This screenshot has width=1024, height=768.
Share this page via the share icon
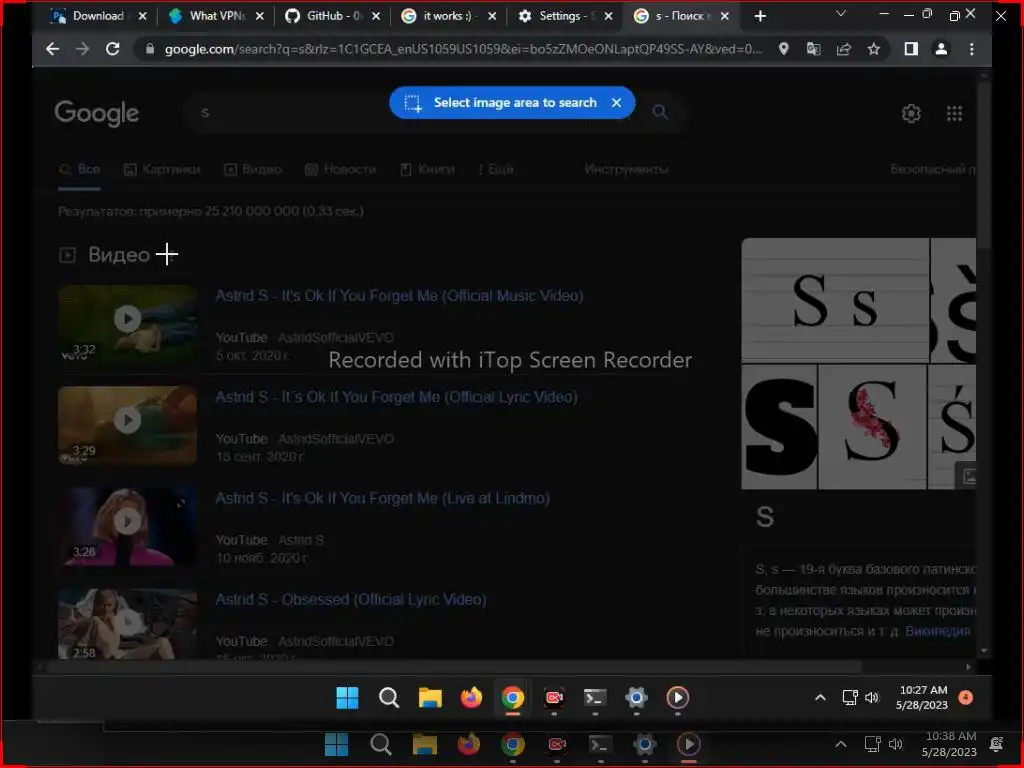click(844, 49)
